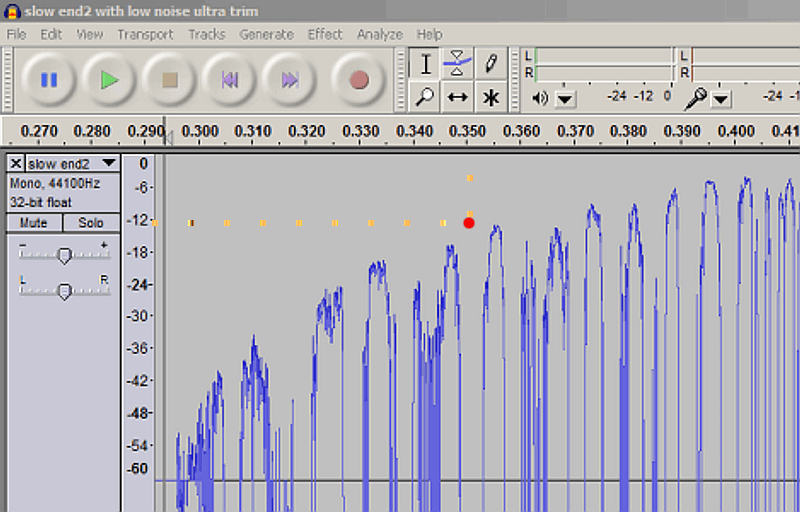Screen dimensions: 800x512
Task: Open the output meter dropdown arrow
Action: [565, 98]
